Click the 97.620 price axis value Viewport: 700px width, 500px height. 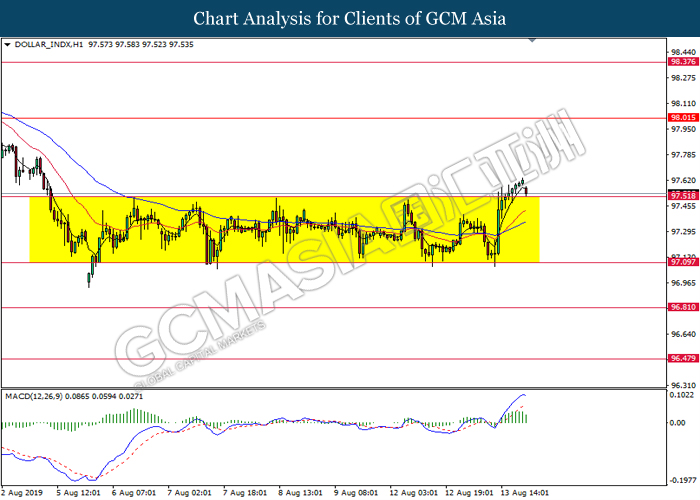pos(683,180)
